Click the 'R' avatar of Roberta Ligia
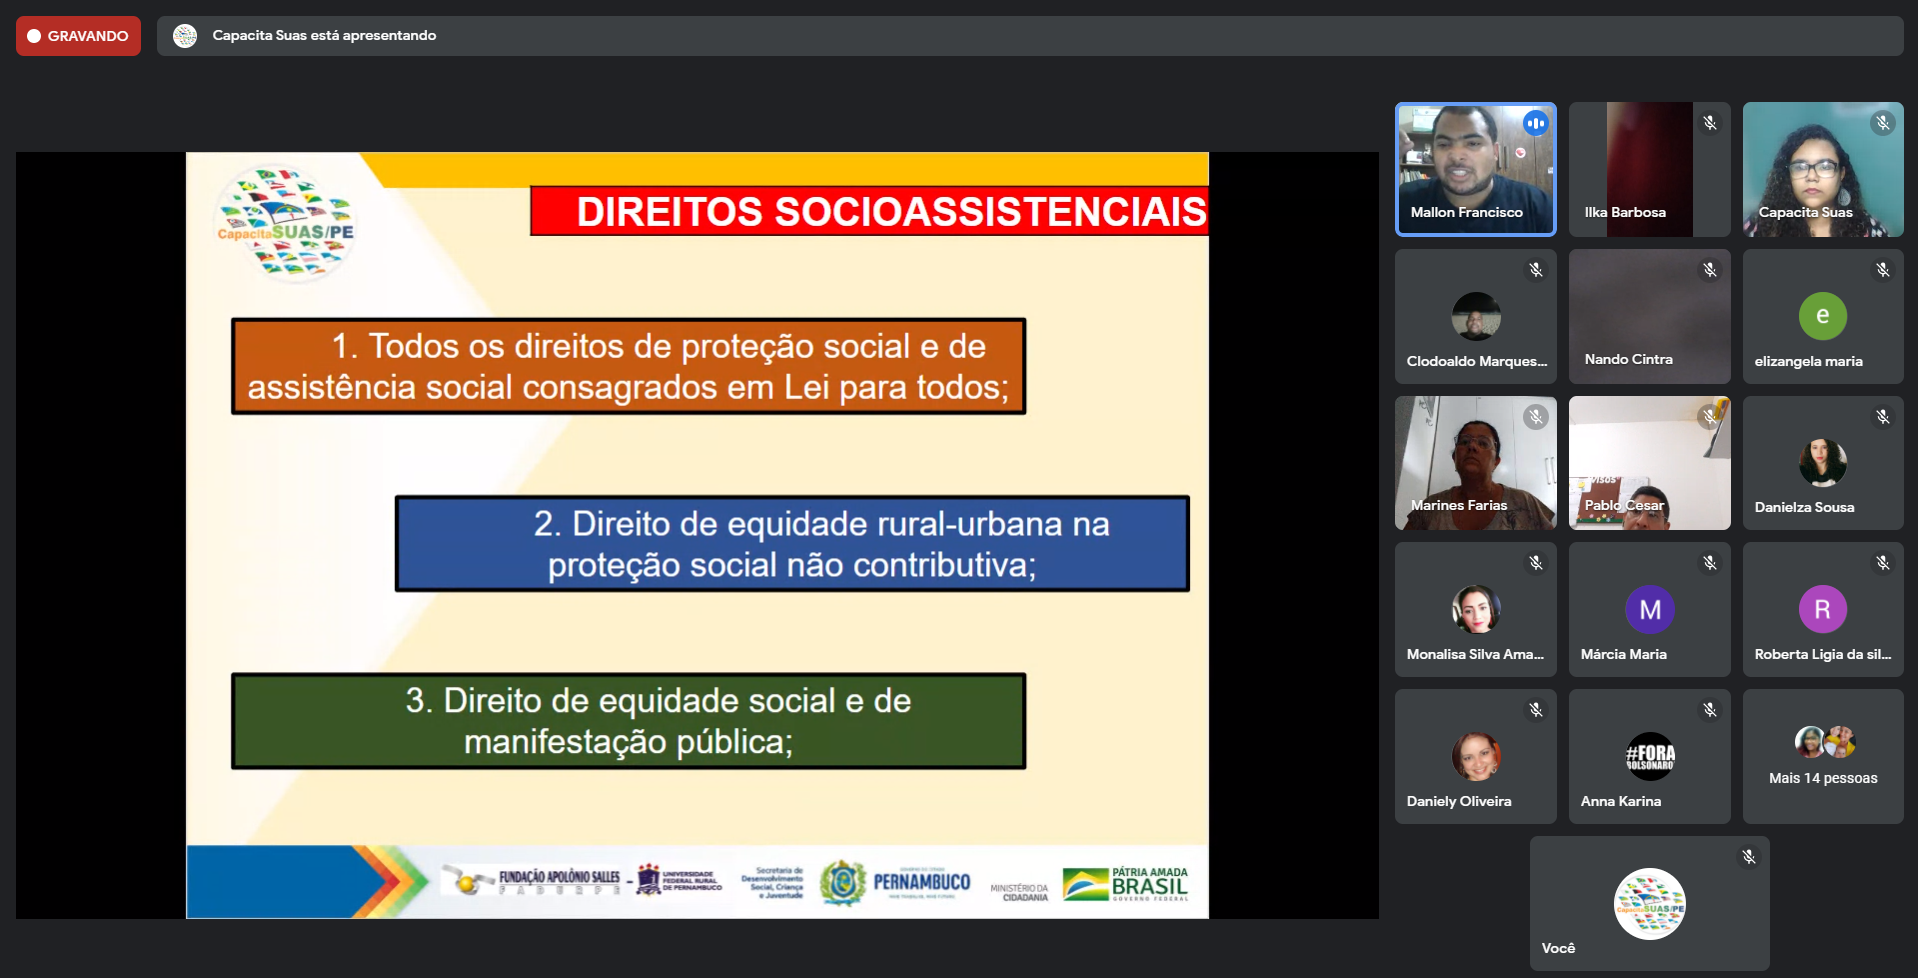This screenshot has height=978, width=1918. [x=1822, y=609]
